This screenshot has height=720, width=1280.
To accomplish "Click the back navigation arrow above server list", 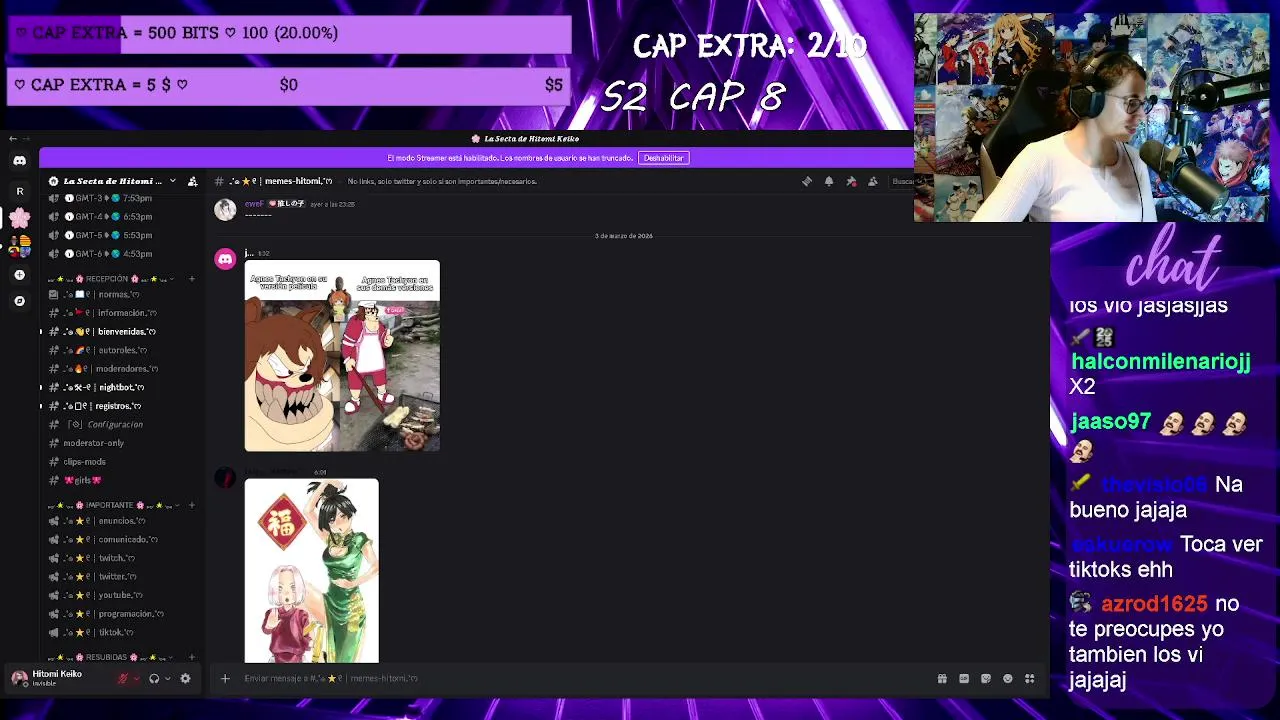I will (x=12, y=138).
